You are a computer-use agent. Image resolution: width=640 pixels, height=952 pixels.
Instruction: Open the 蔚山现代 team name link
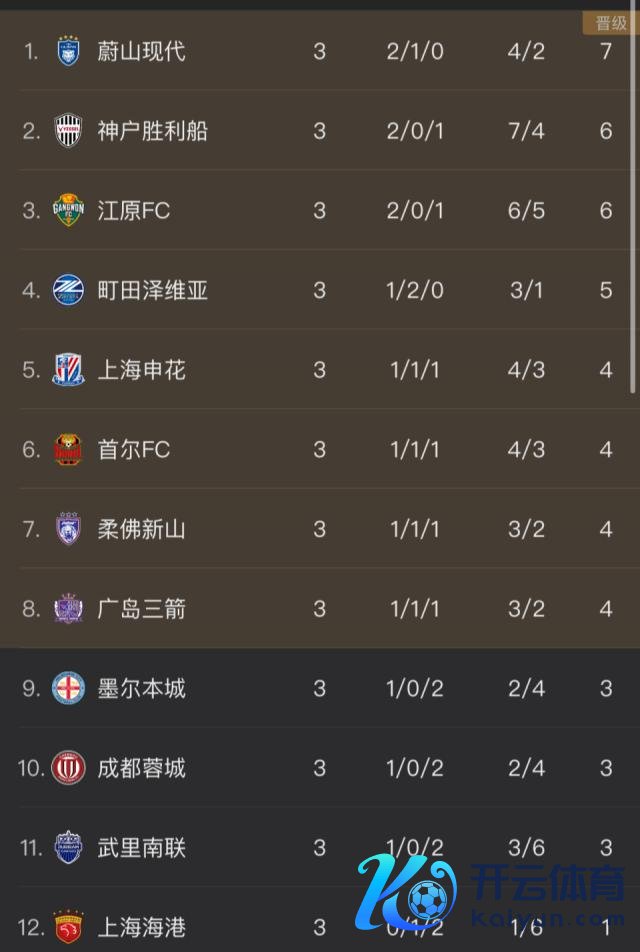tap(141, 51)
